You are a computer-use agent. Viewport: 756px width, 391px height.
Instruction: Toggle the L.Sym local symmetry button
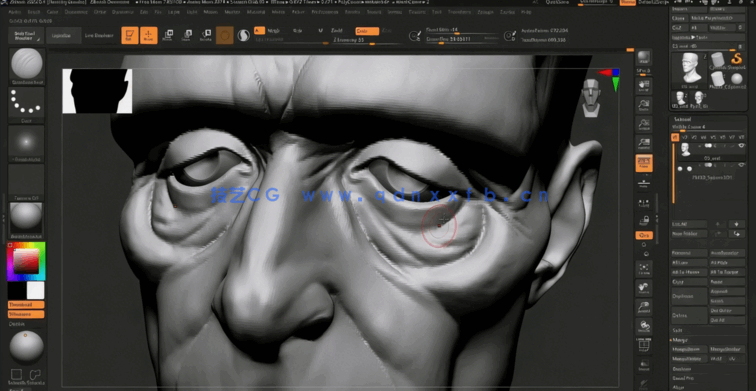coord(644,202)
